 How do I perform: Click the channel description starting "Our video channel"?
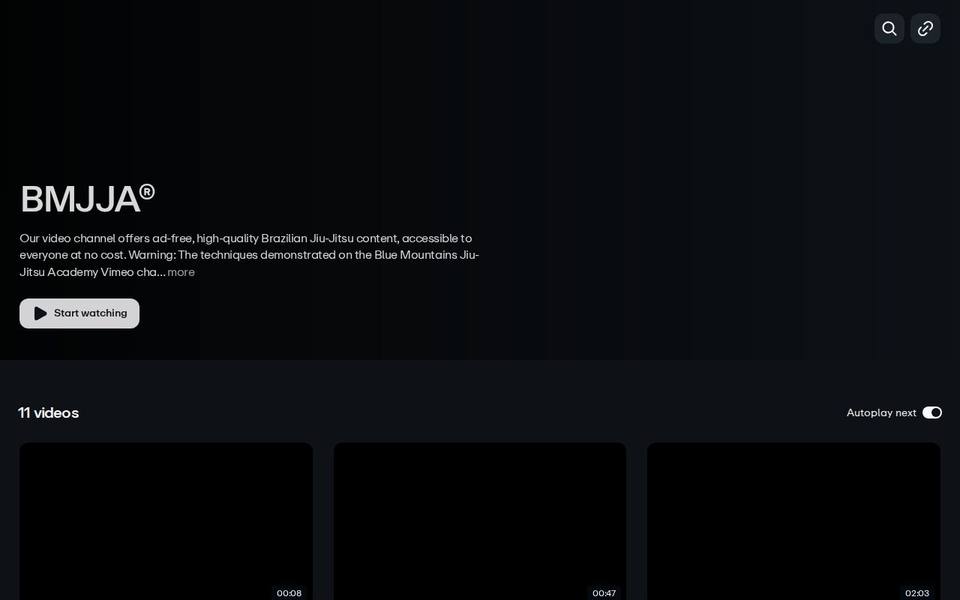coord(249,255)
